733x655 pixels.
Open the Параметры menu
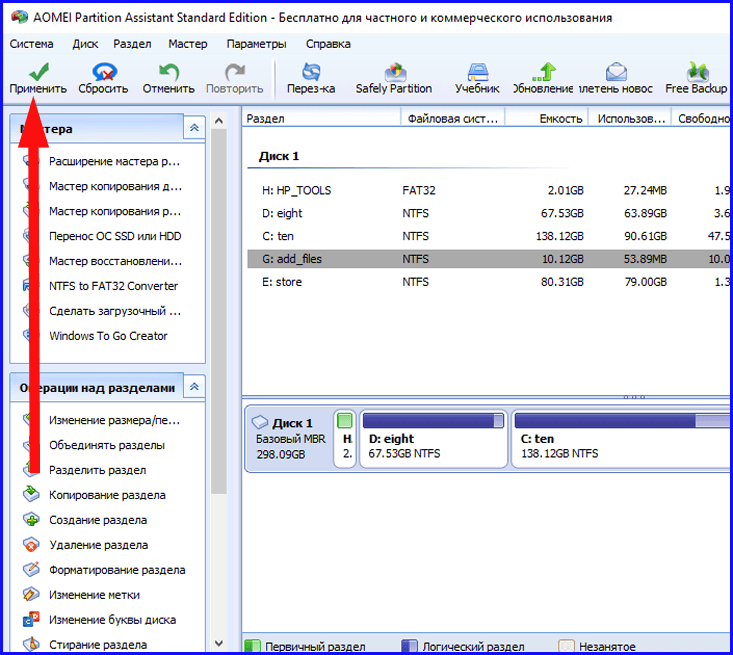(x=257, y=44)
